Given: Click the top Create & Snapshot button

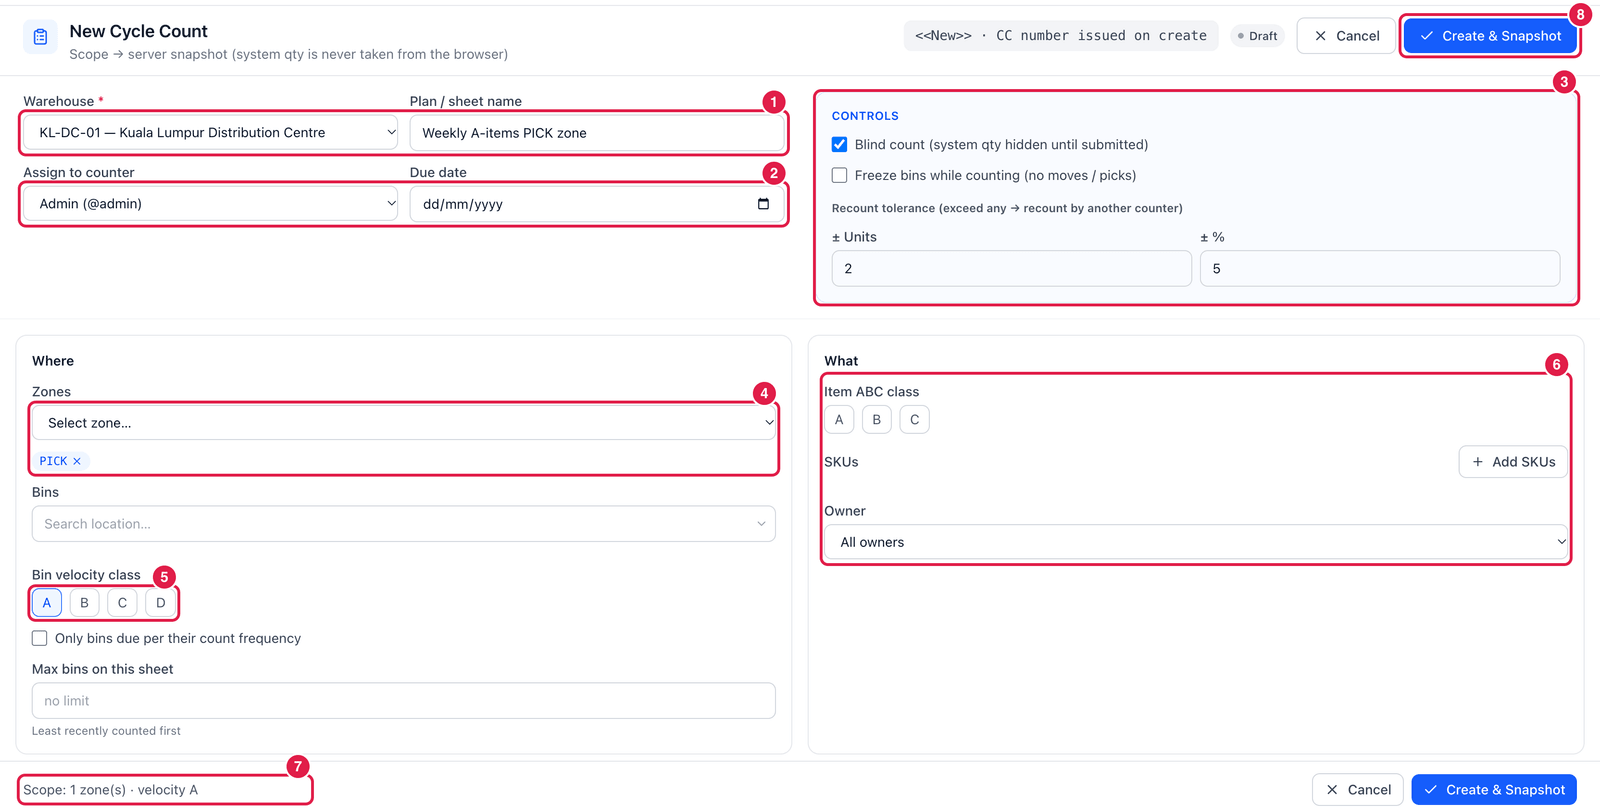Looking at the screenshot, I should tap(1490, 36).
